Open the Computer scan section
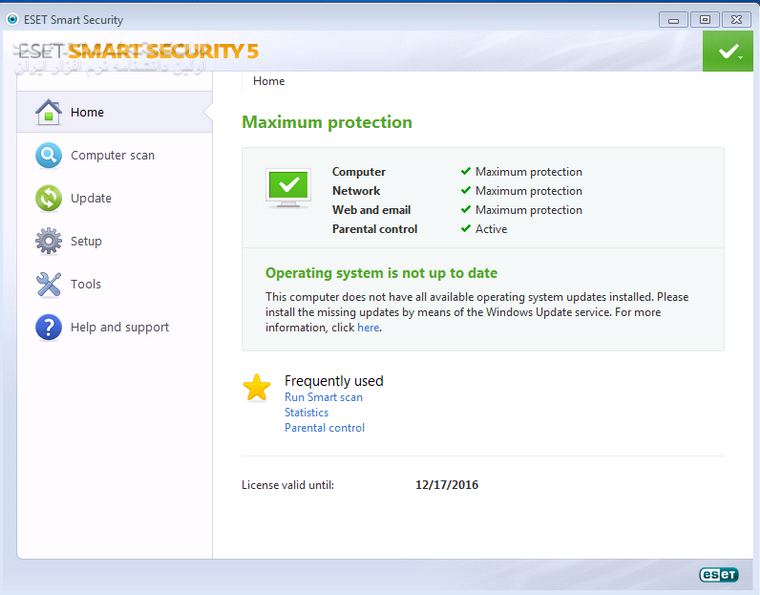This screenshot has width=760, height=595. click(114, 155)
